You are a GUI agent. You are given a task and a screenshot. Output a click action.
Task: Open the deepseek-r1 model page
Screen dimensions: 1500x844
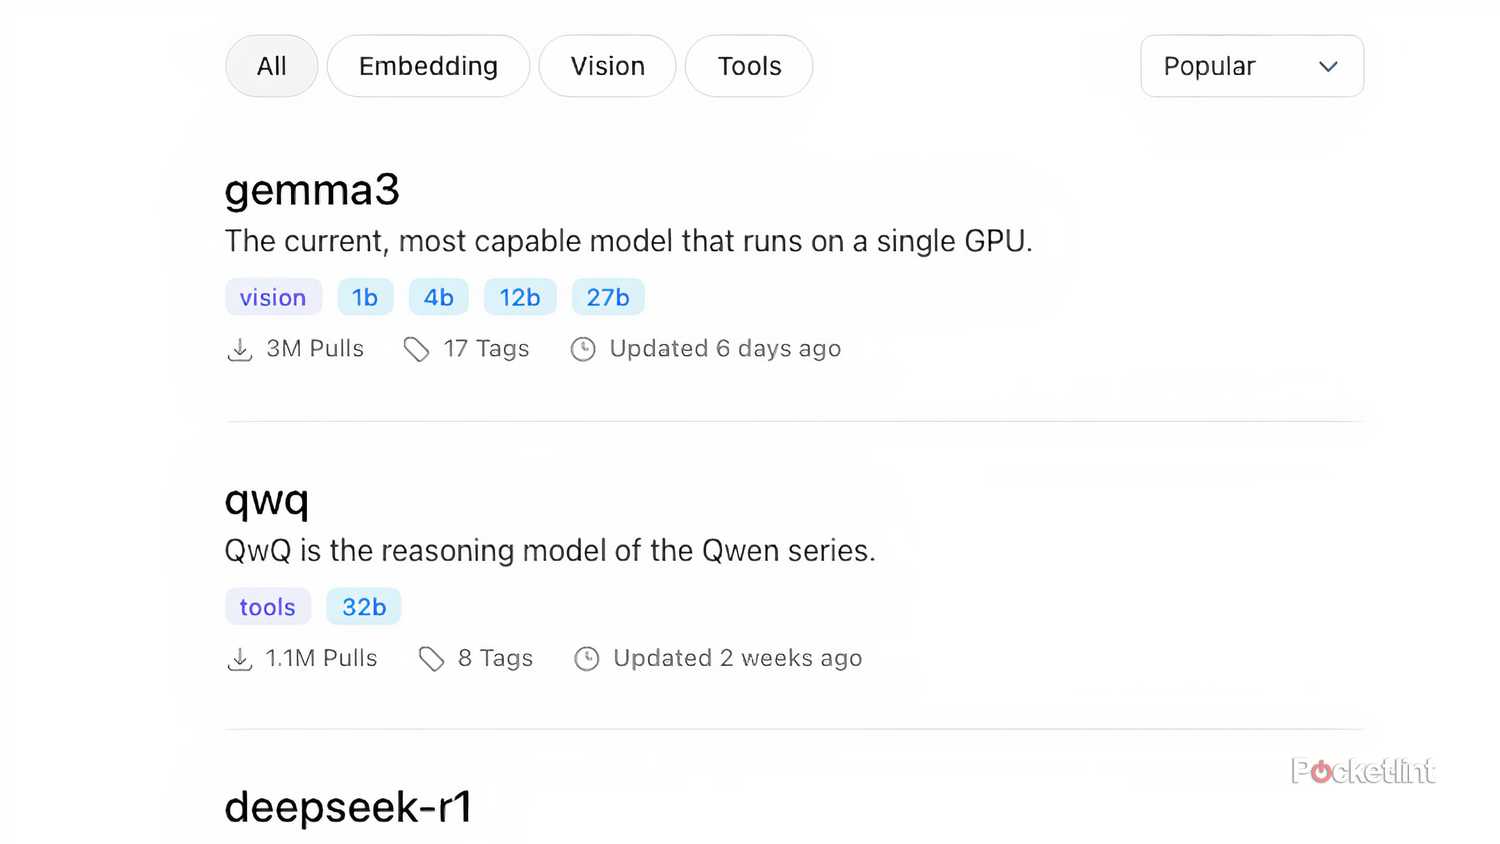(x=349, y=807)
